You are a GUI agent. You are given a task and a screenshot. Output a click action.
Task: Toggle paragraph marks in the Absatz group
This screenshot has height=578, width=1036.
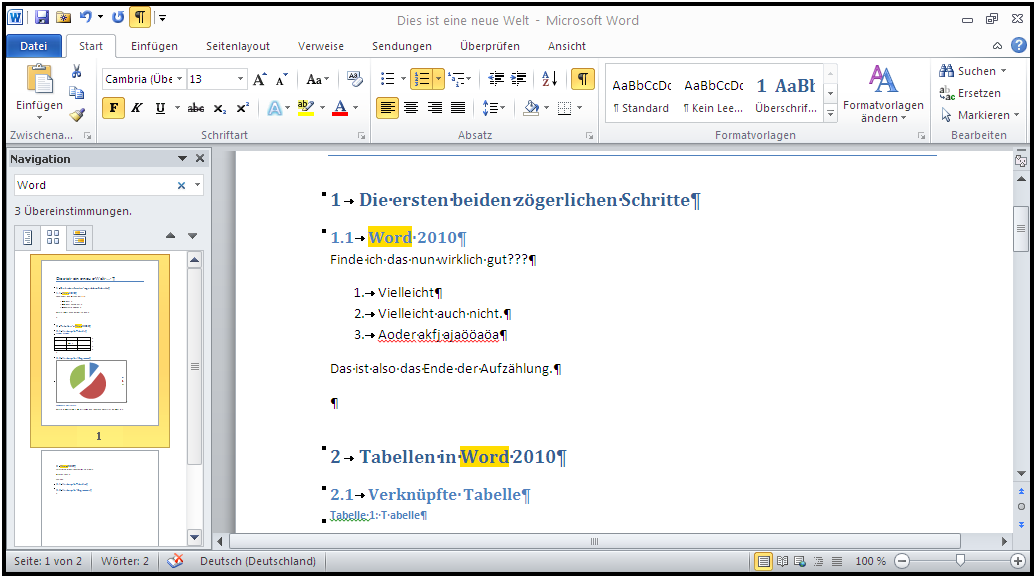(x=583, y=79)
